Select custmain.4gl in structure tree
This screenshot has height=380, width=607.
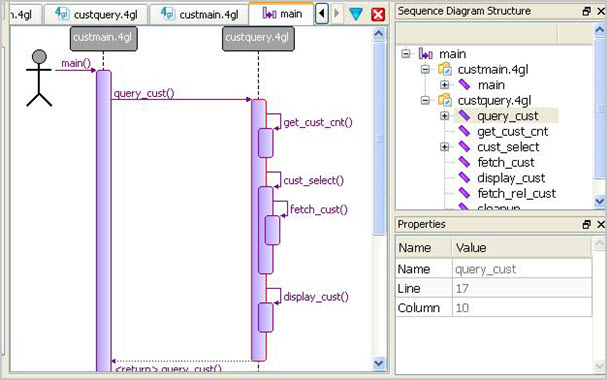tap(493, 70)
